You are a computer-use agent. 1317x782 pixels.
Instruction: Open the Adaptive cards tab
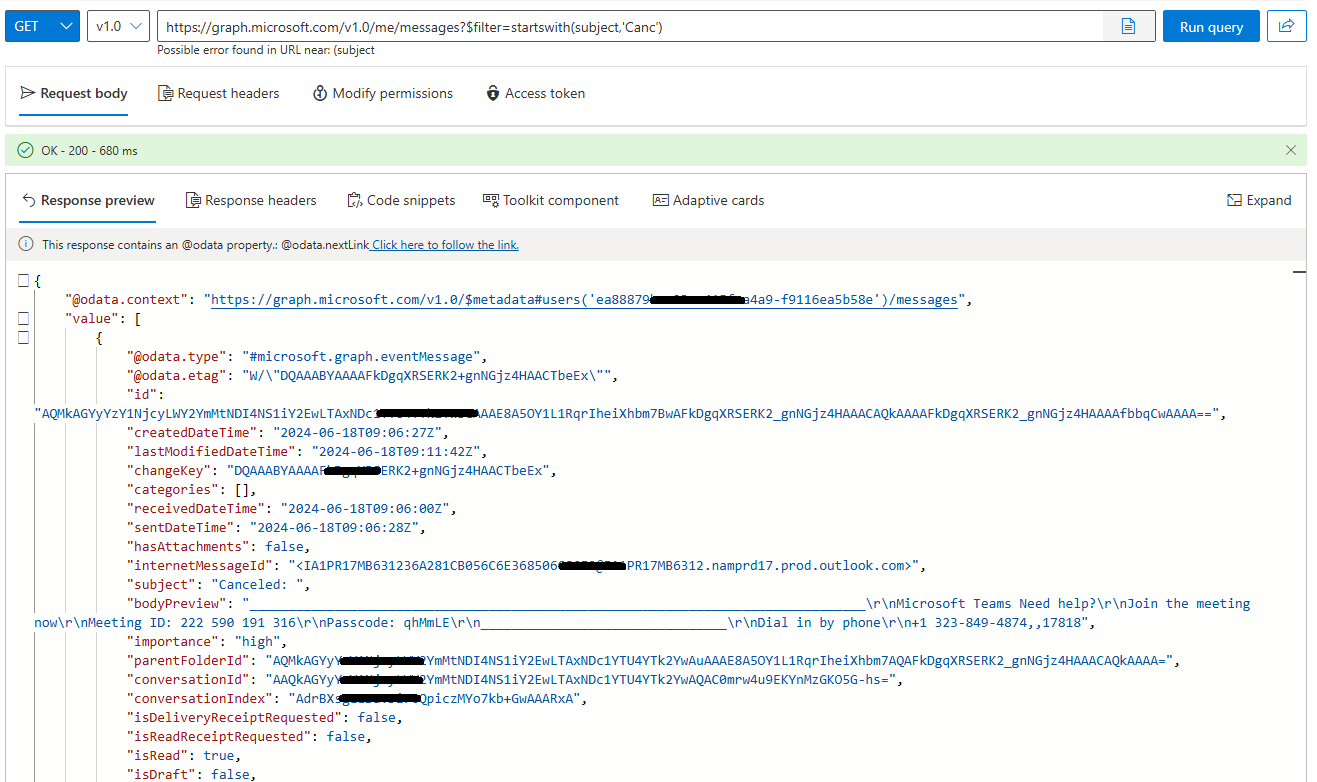click(708, 200)
